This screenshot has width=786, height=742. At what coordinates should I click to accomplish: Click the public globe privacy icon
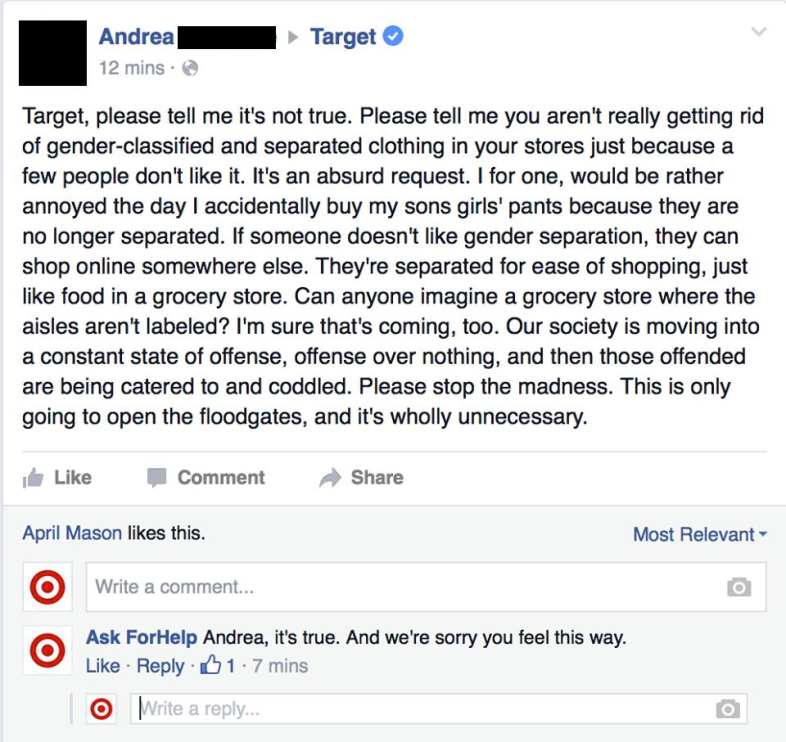(190, 68)
